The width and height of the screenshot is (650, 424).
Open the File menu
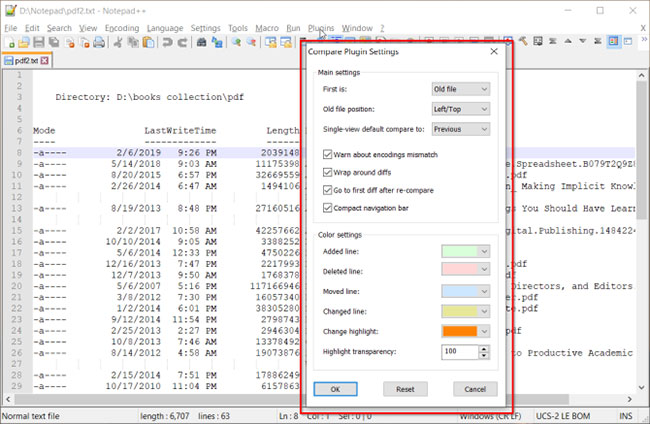(x=11, y=28)
